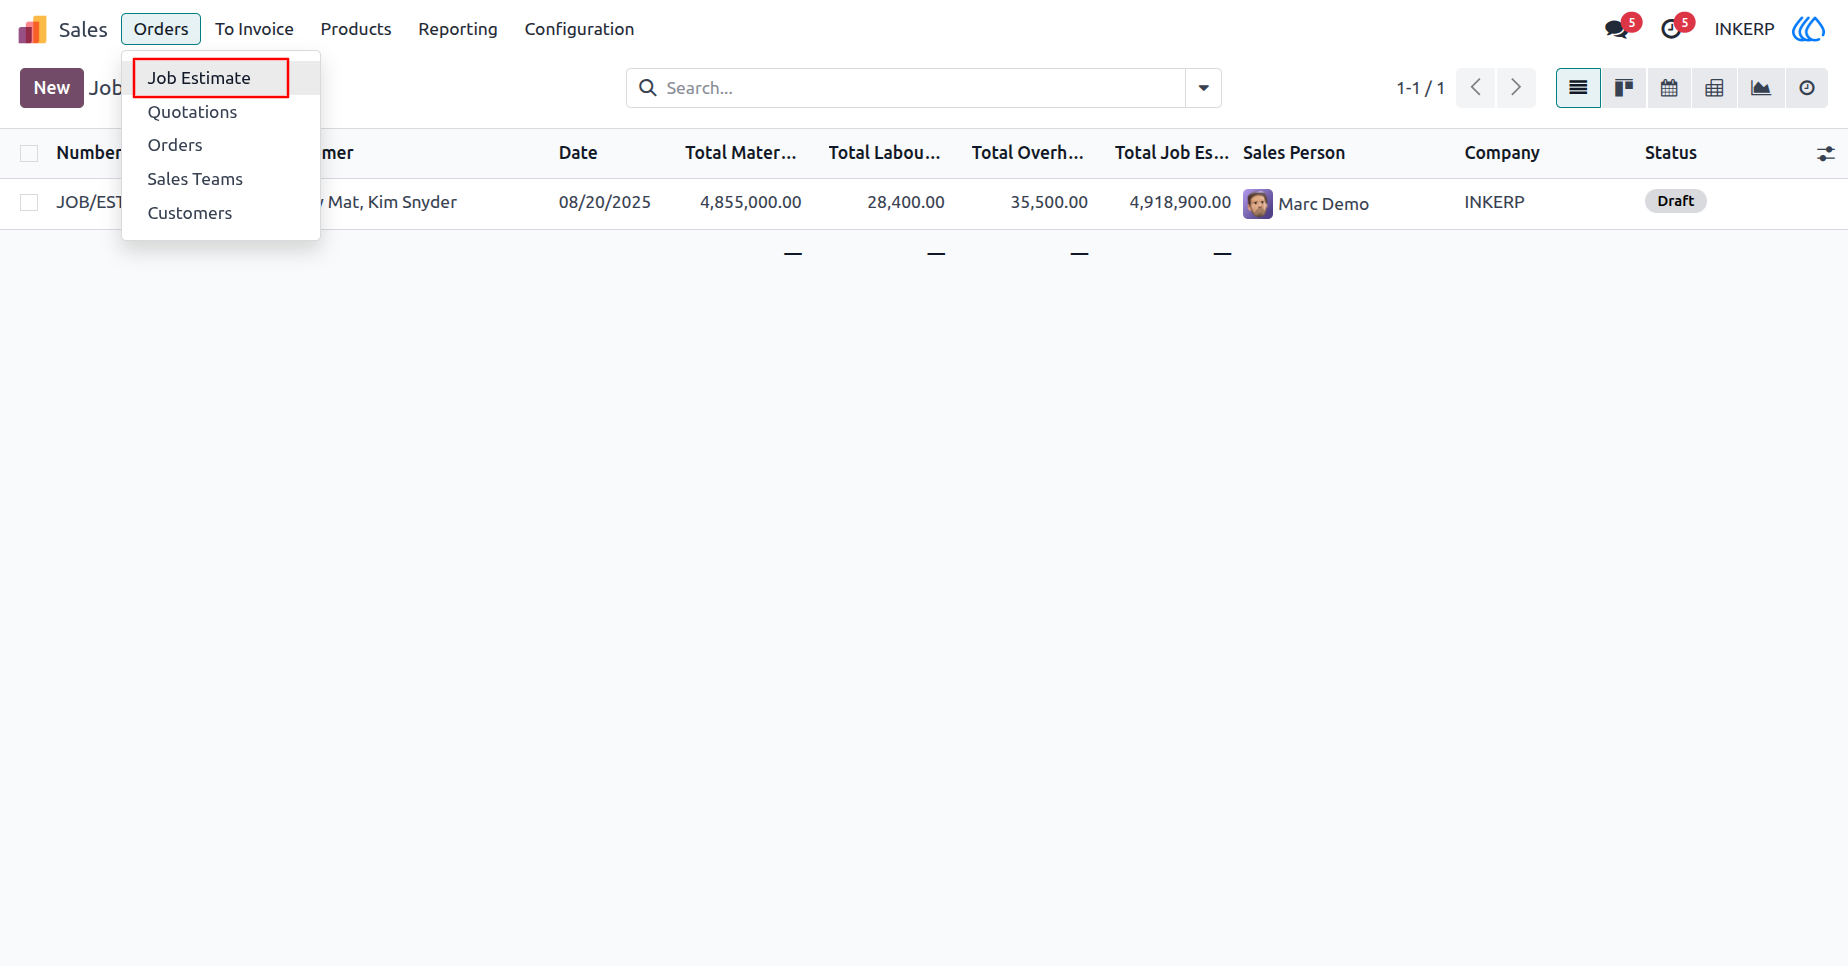The width and height of the screenshot is (1848, 966).
Task: Choose Sales Teams in the dropdown
Action: click(221, 179)
